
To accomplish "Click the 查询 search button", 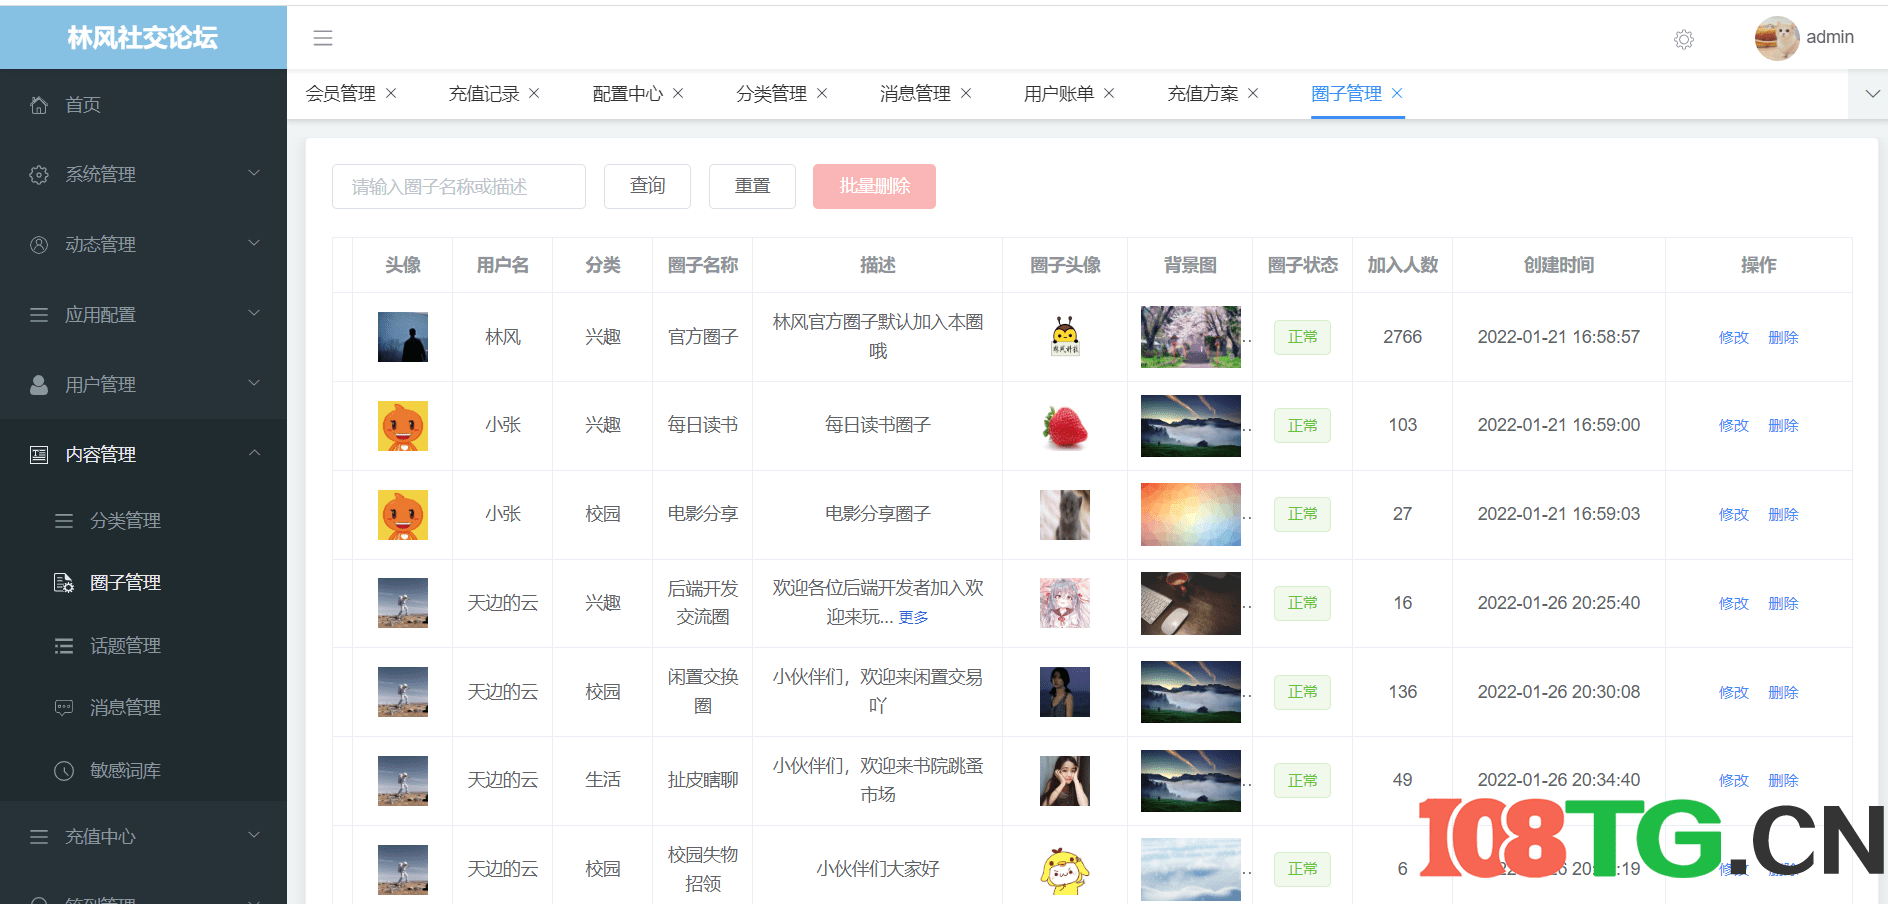I will point(647,186).
